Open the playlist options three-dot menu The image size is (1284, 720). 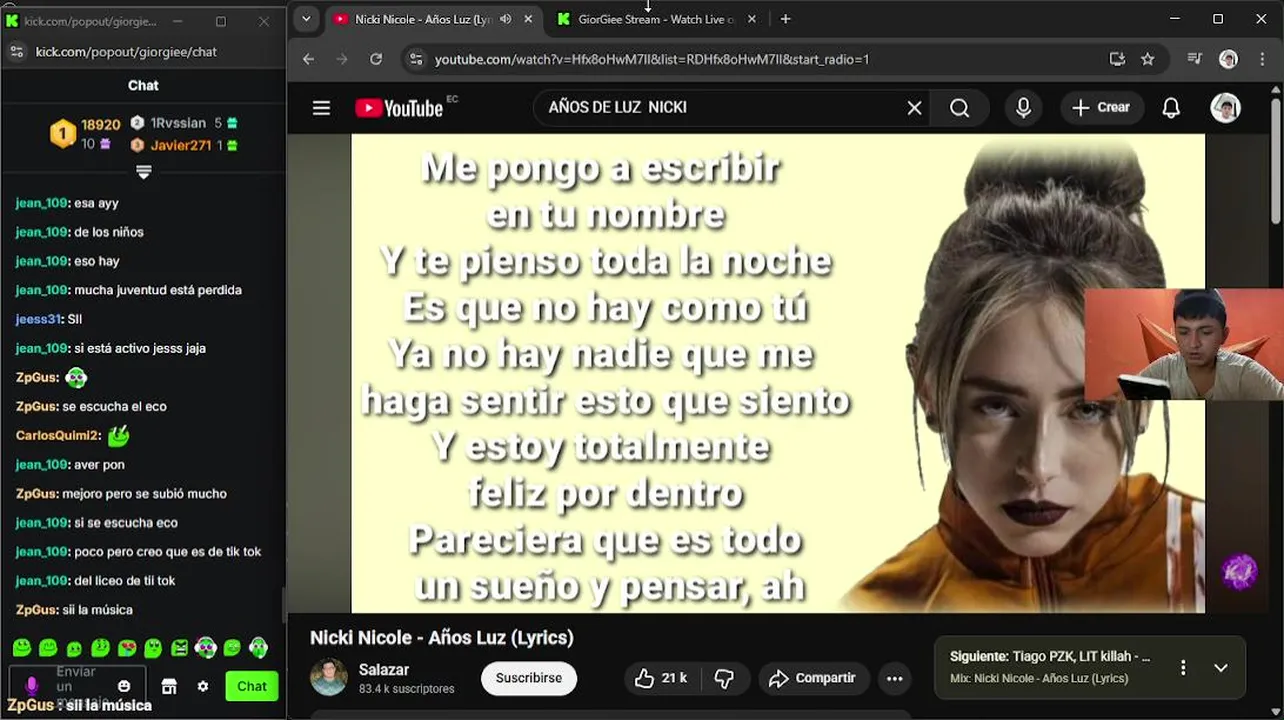click(1183, 667)
